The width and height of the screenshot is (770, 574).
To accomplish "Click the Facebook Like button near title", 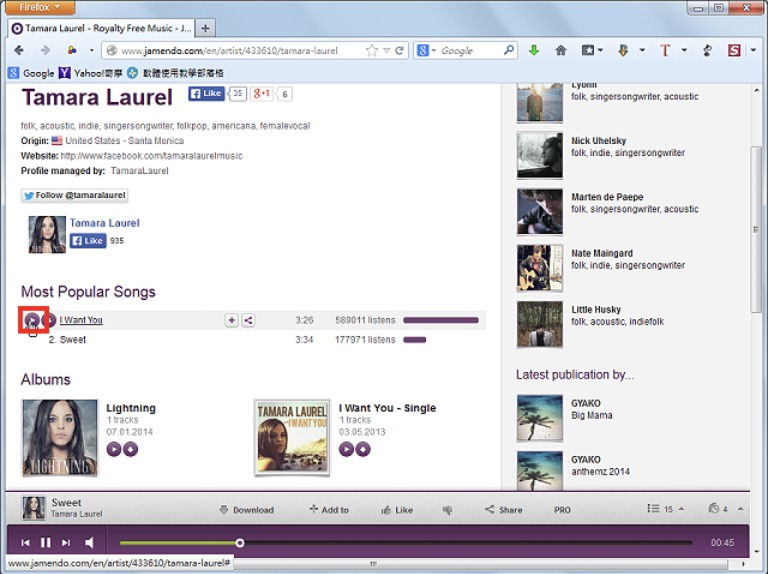I will 206,93.
